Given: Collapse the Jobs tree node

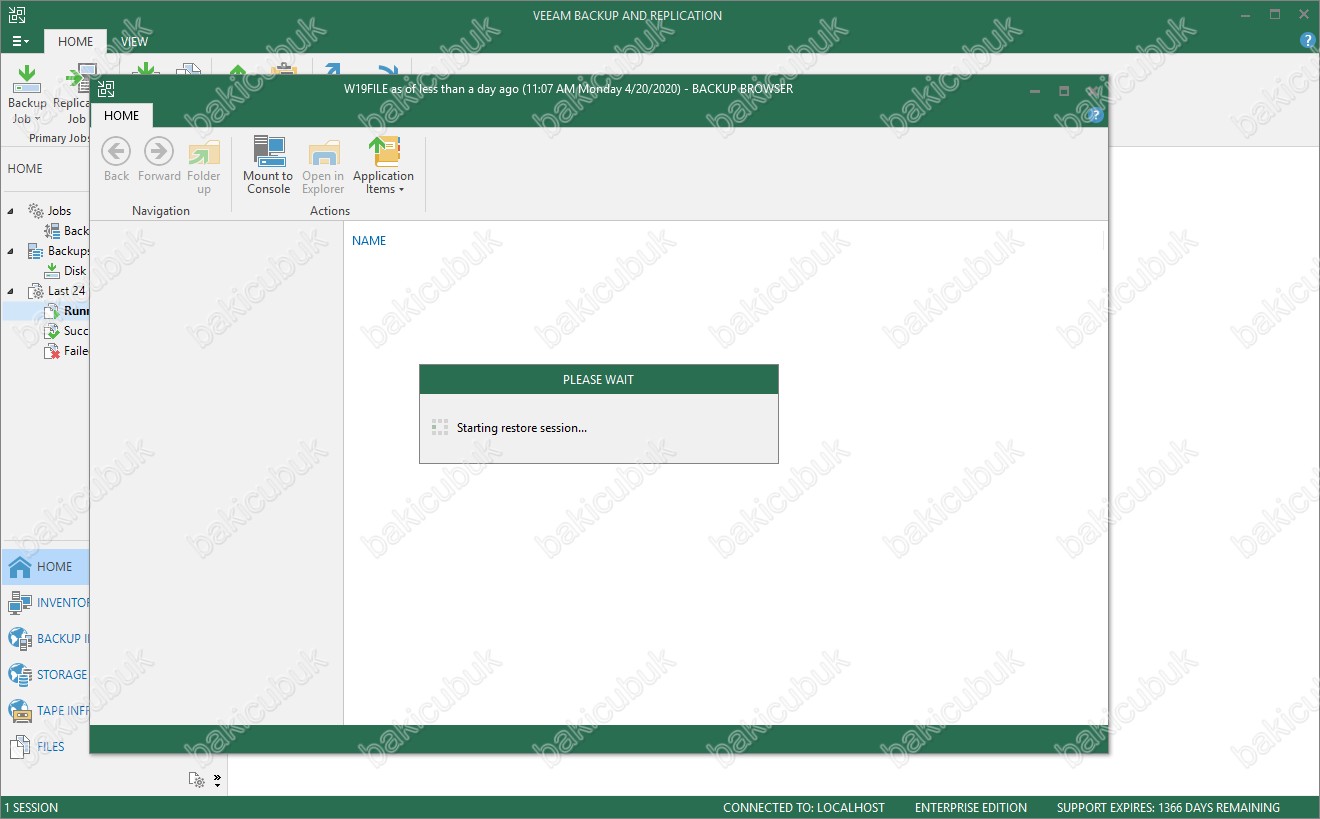Looking at the screenshot, I should click(11, 211).
